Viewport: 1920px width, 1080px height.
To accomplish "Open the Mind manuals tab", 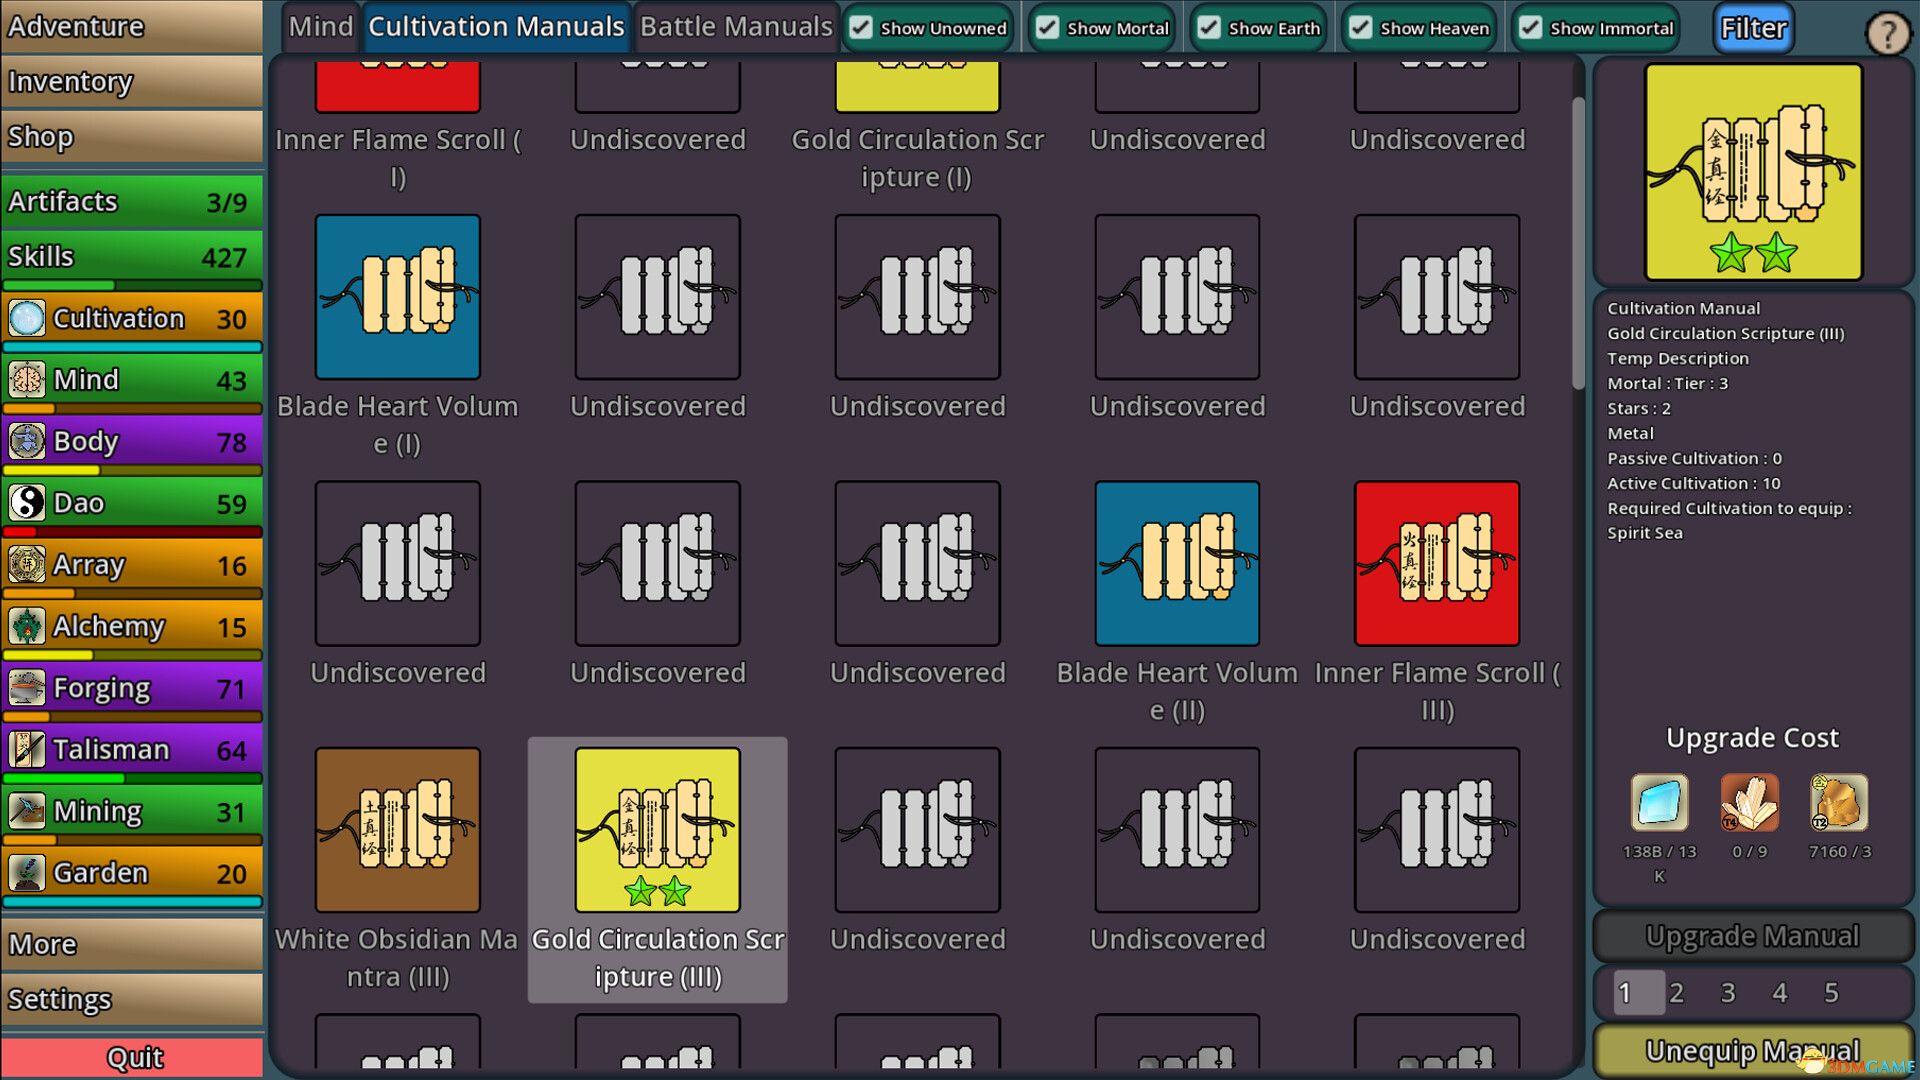I will 320,27.
